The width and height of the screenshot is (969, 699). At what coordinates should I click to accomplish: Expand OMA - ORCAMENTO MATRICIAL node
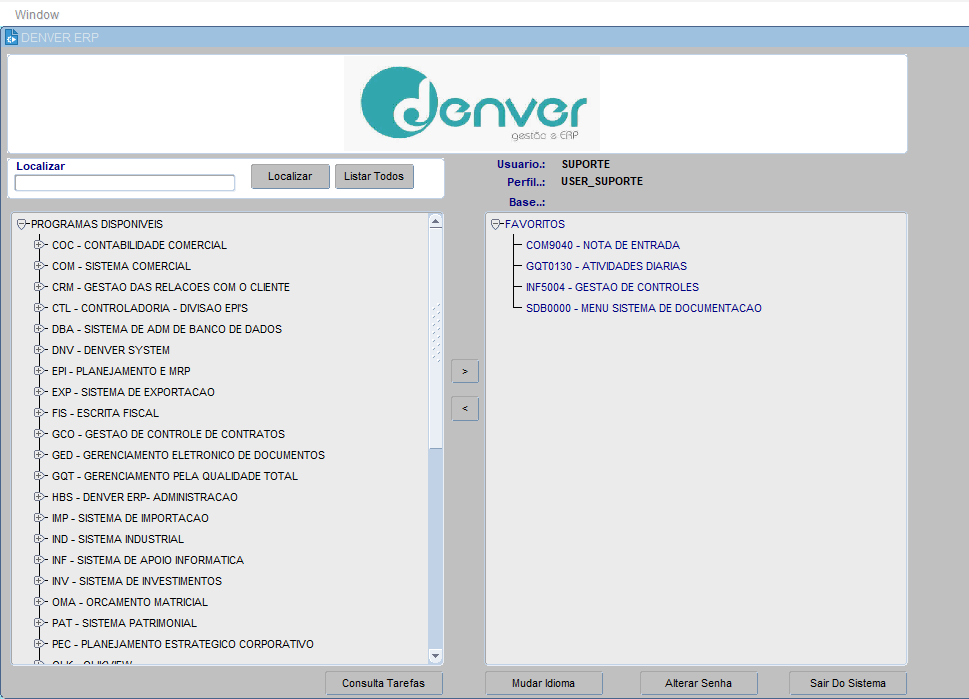click(39, 602)
